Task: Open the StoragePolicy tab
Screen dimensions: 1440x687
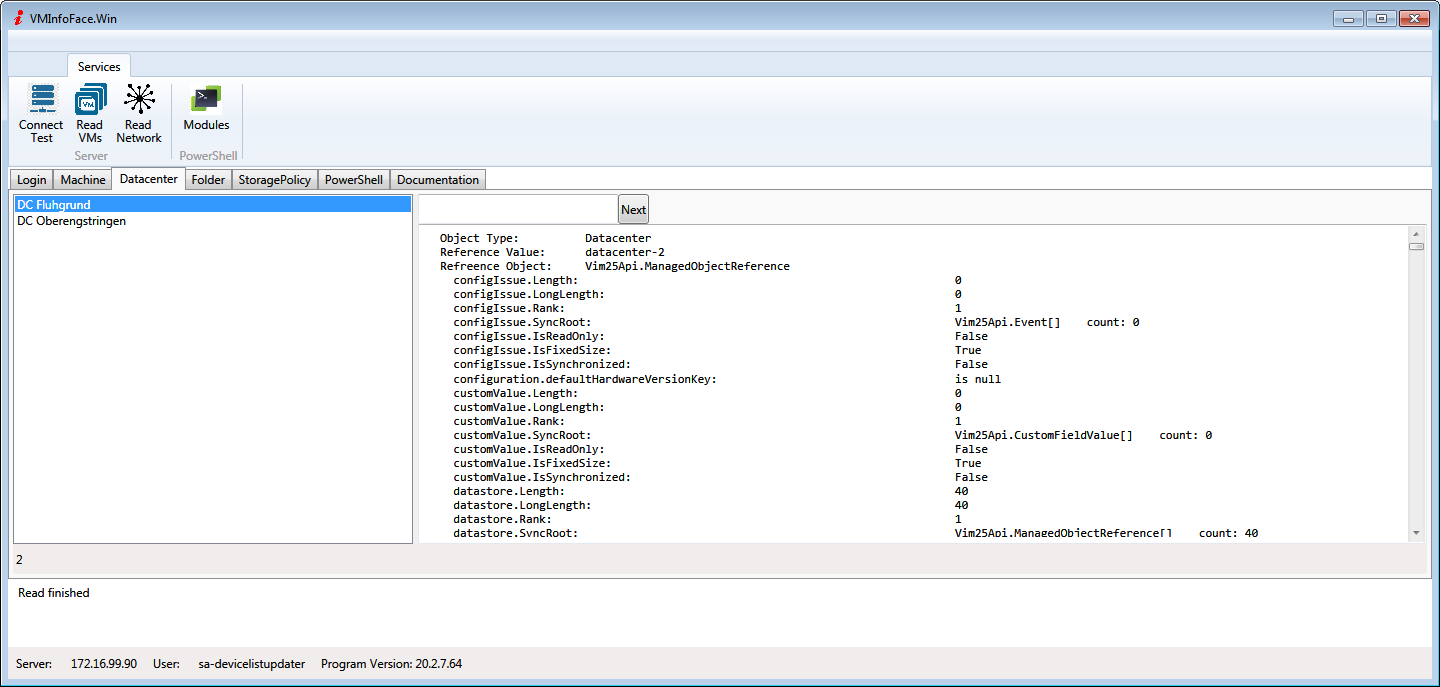Action: [x=275, y=180]
